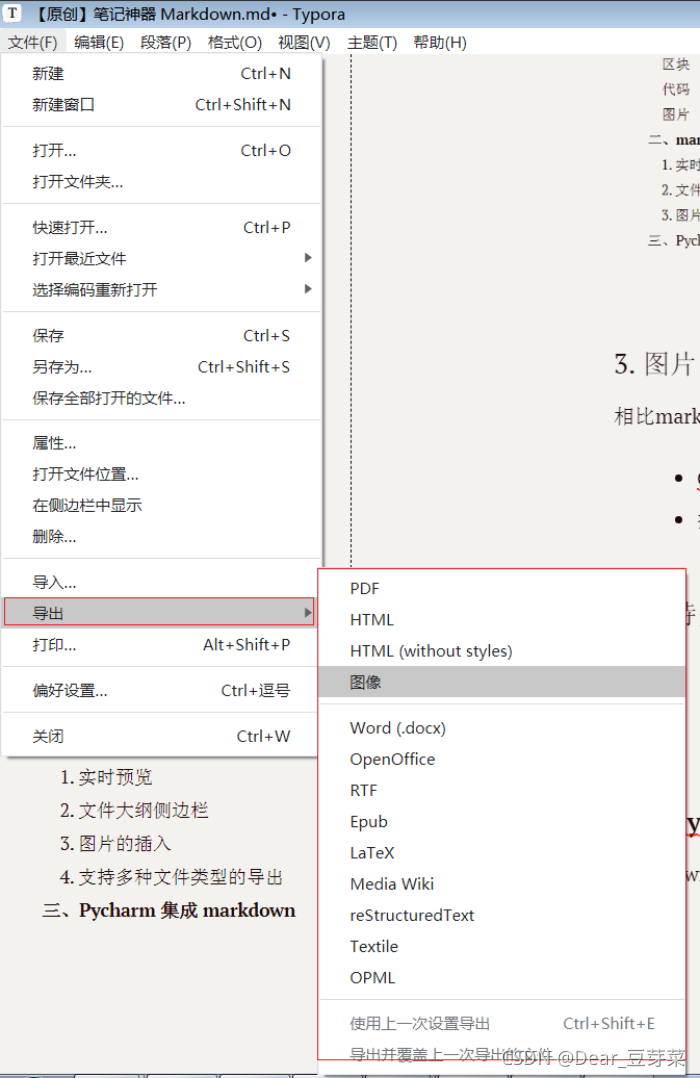Expand the 导出 submenu arrow
Image resolution: width=700 pixels, height=1078 pixels.
tap(308, 612)
